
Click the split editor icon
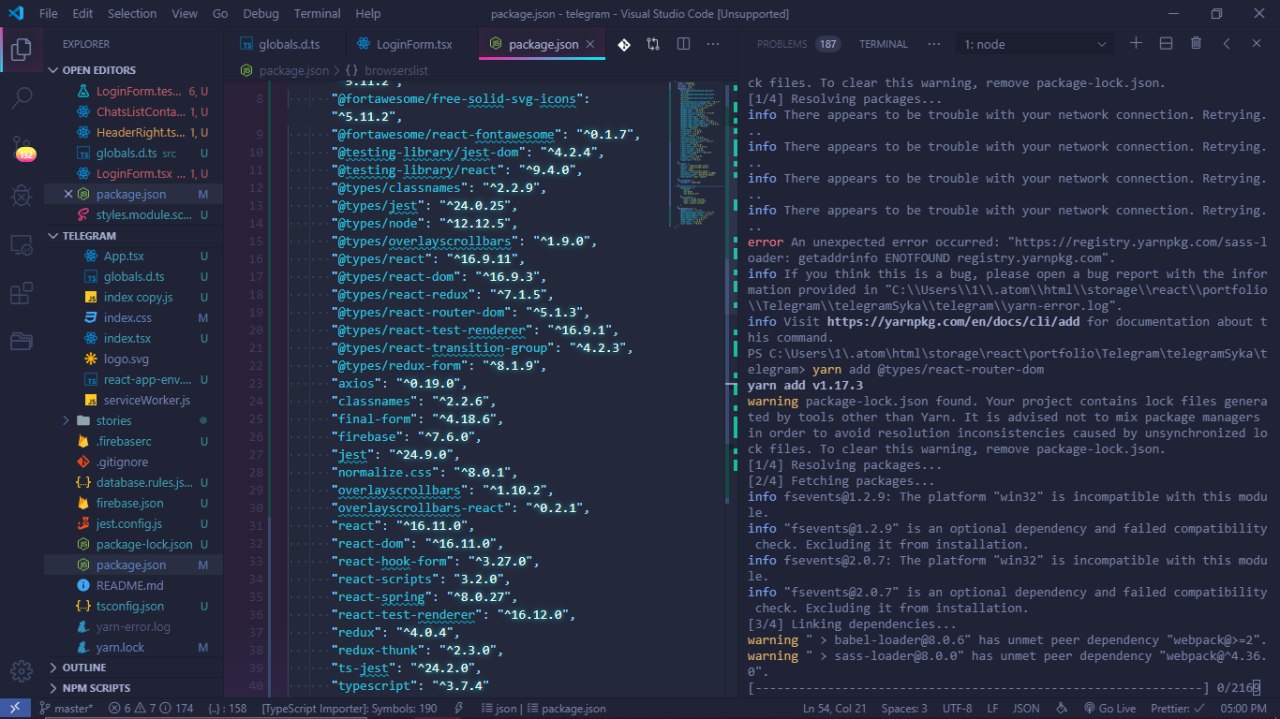point(683,44)
